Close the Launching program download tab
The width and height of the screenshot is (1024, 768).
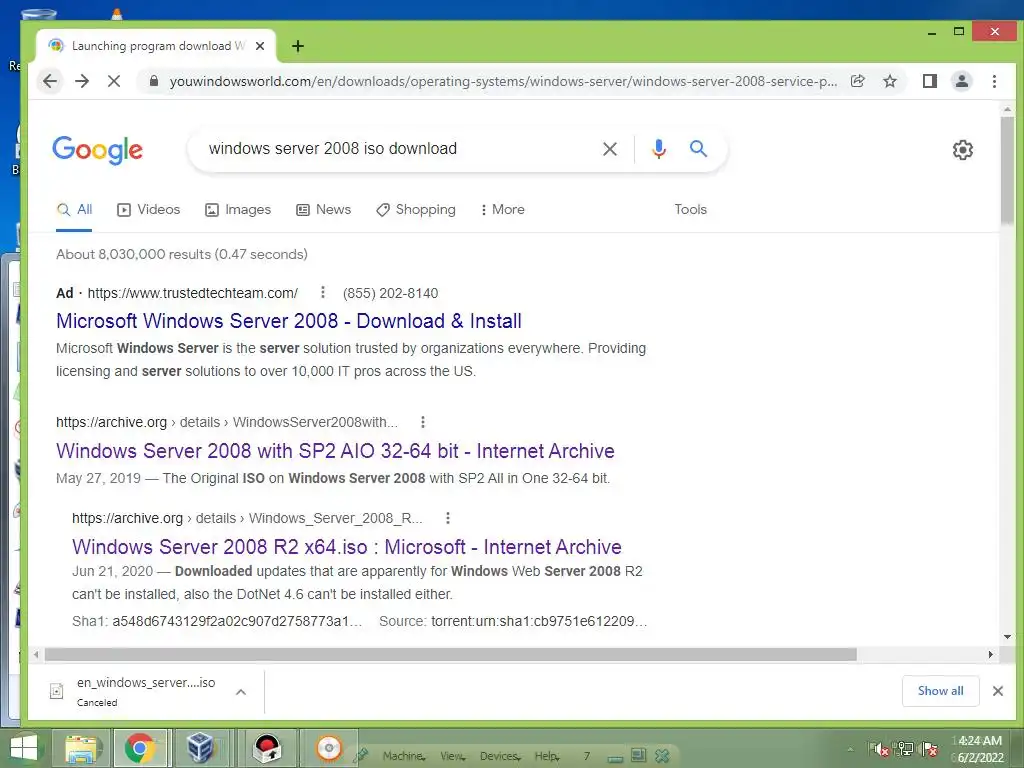tap(260, 46)
